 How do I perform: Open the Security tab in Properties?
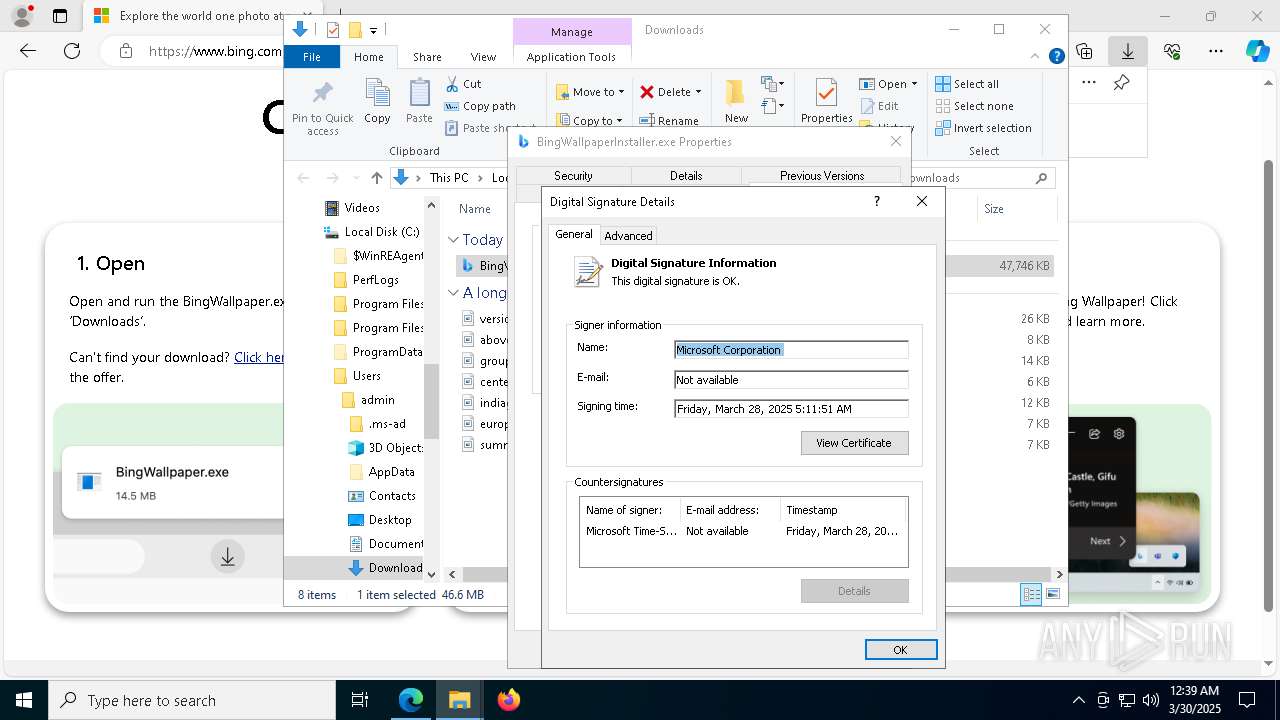[x=573, y=176]
